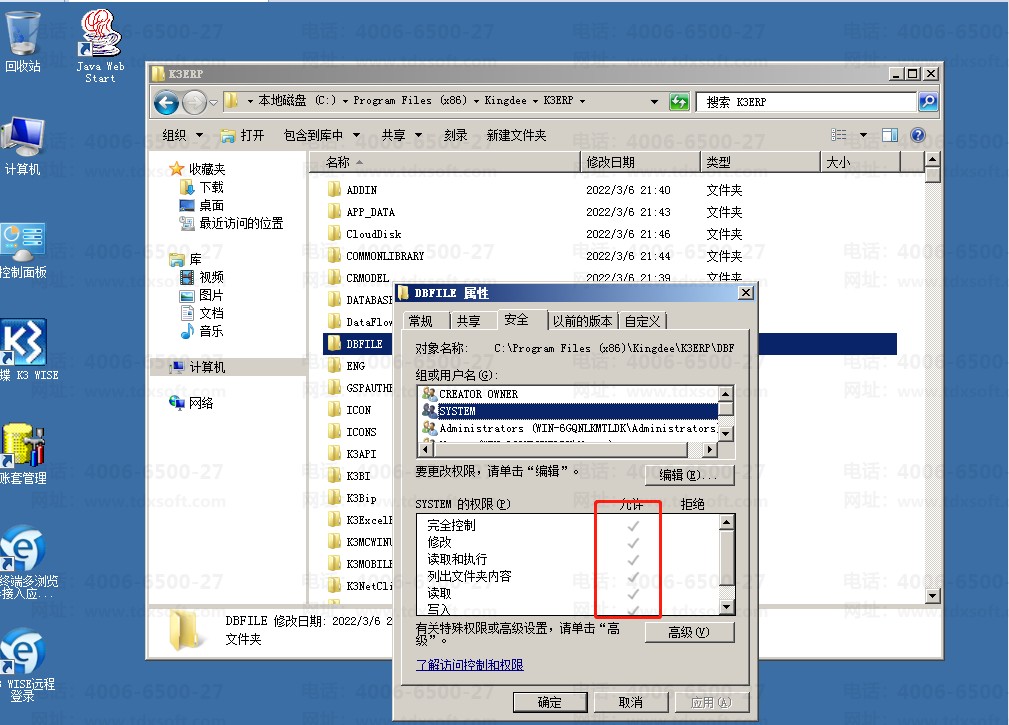Open the Recycle Bin desktop icon
The image size is (1009, 725).
tap(23, 41)
